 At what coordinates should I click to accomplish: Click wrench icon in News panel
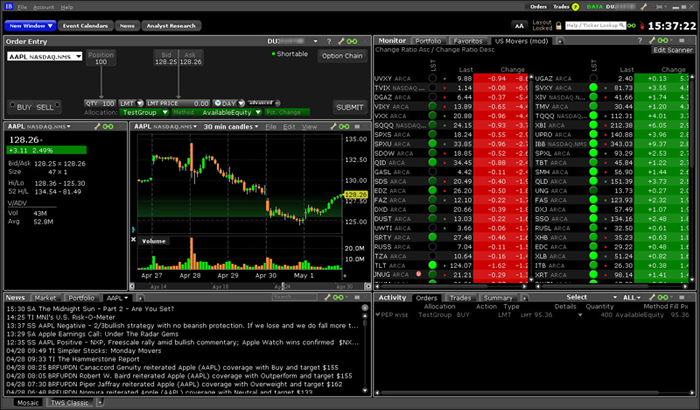pos(327,297)
